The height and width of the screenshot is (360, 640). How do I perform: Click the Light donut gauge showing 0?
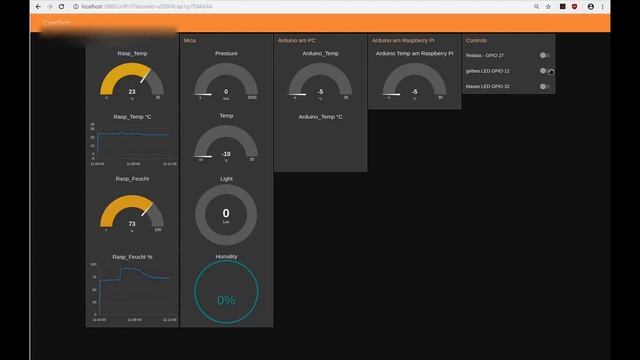[226, 214]
